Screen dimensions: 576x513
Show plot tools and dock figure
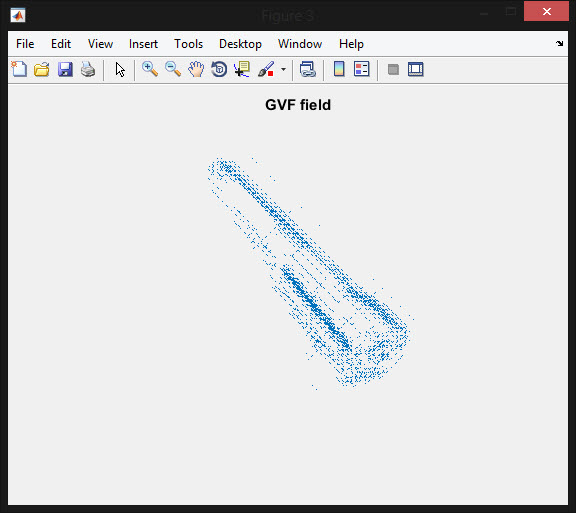click(415, 69)
